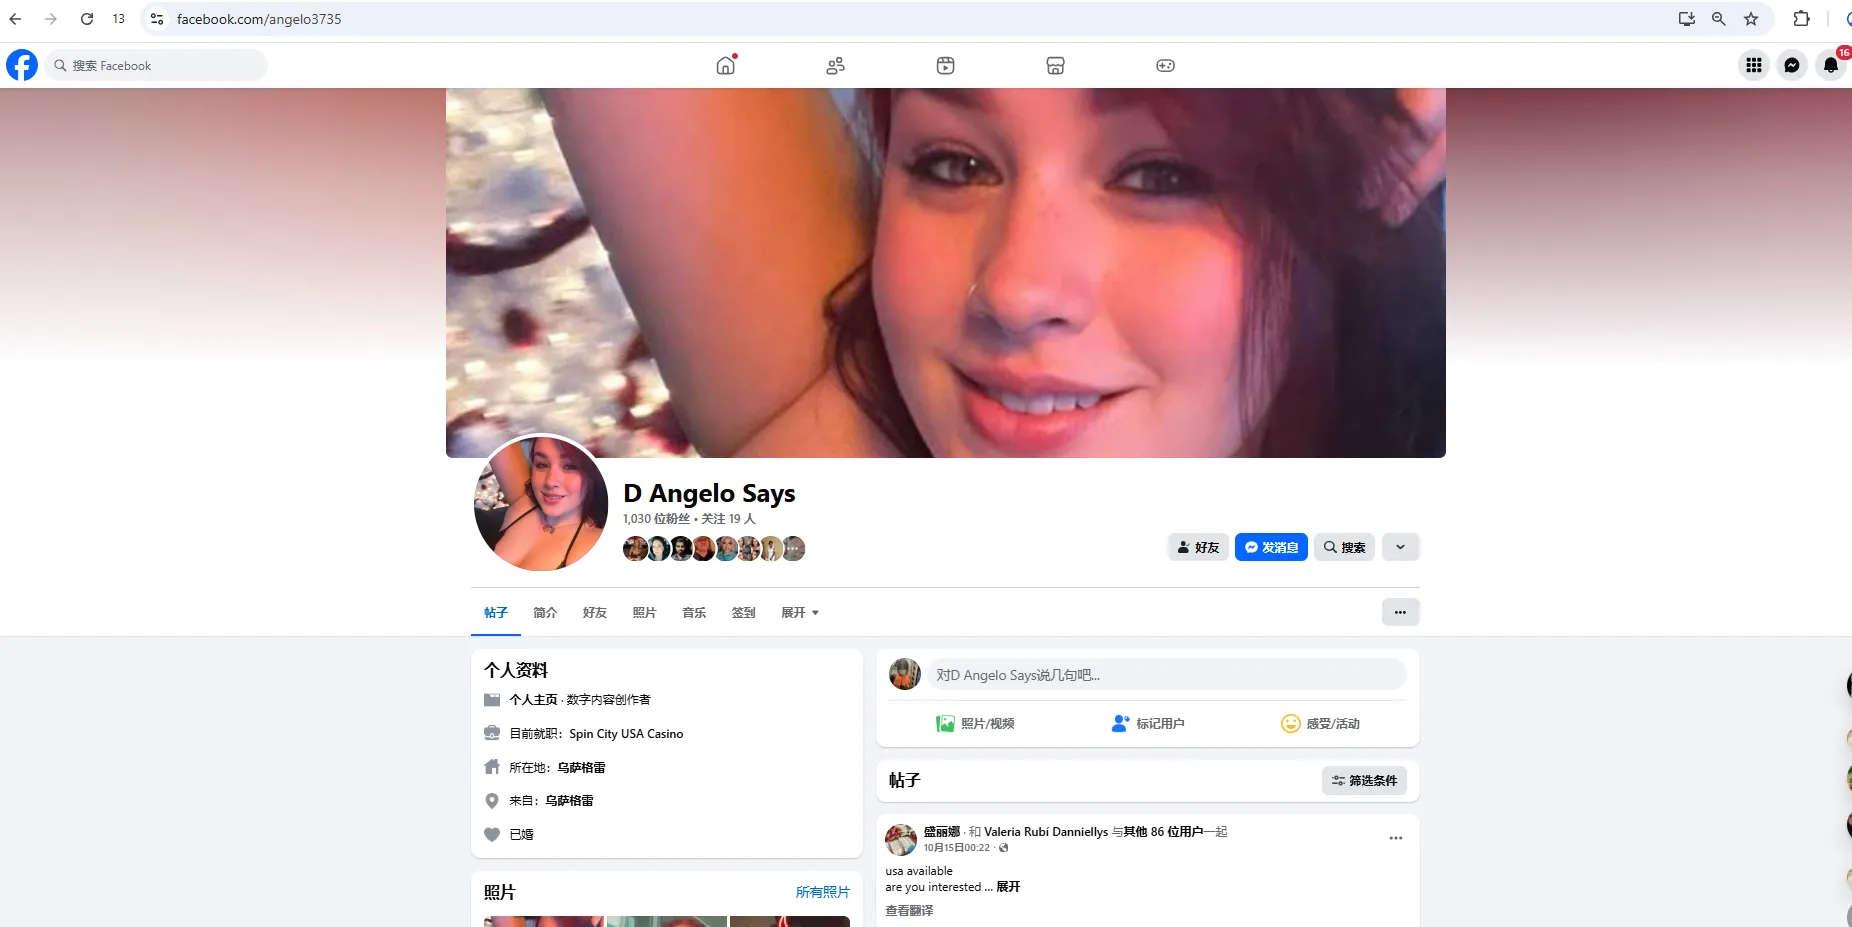Focus the 搜索 Facebook search box
The height and width of the screenshot is (927, 1852).
click(157, 65)
